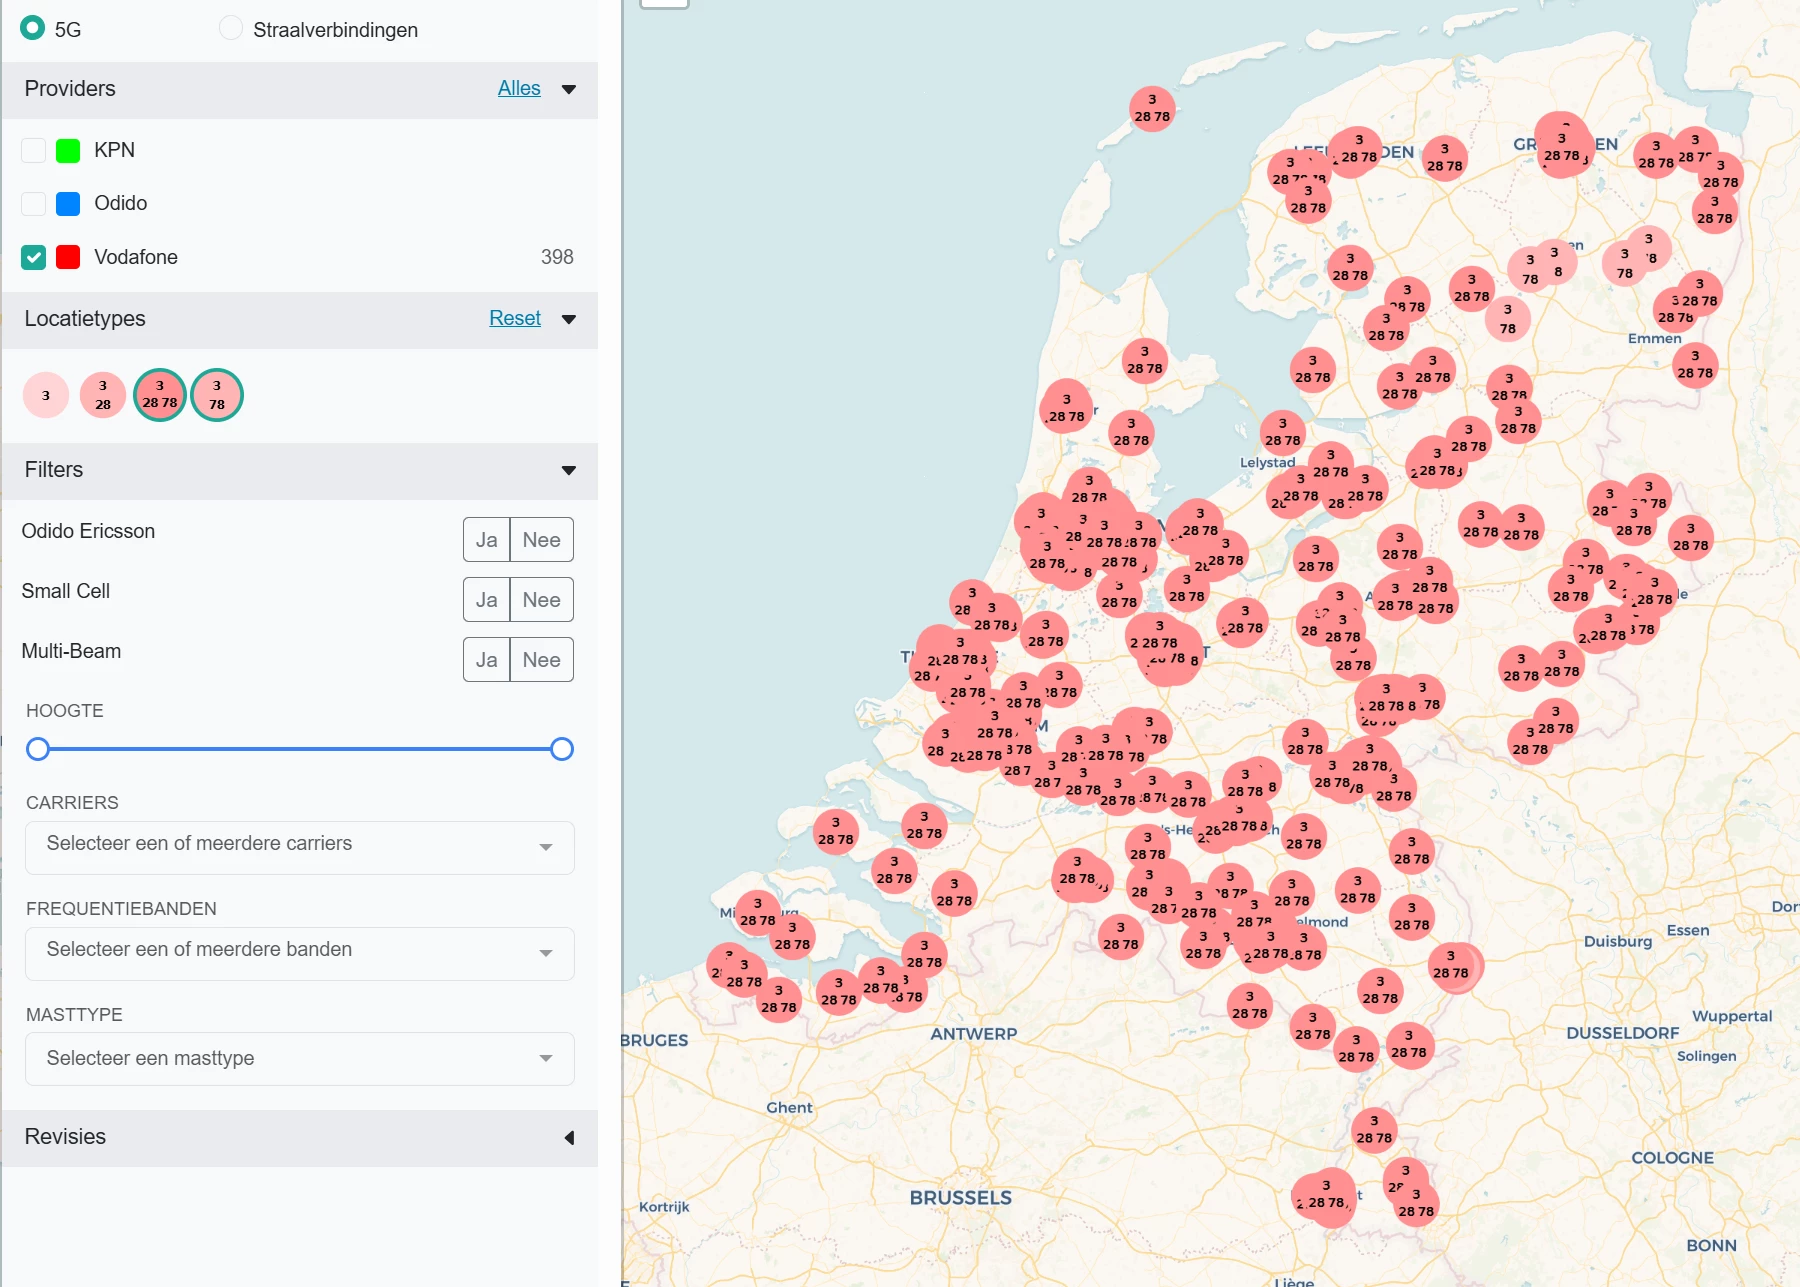Toggle the location type icon 3 and 28
1800x1287 pixels.
pos(103,395)
